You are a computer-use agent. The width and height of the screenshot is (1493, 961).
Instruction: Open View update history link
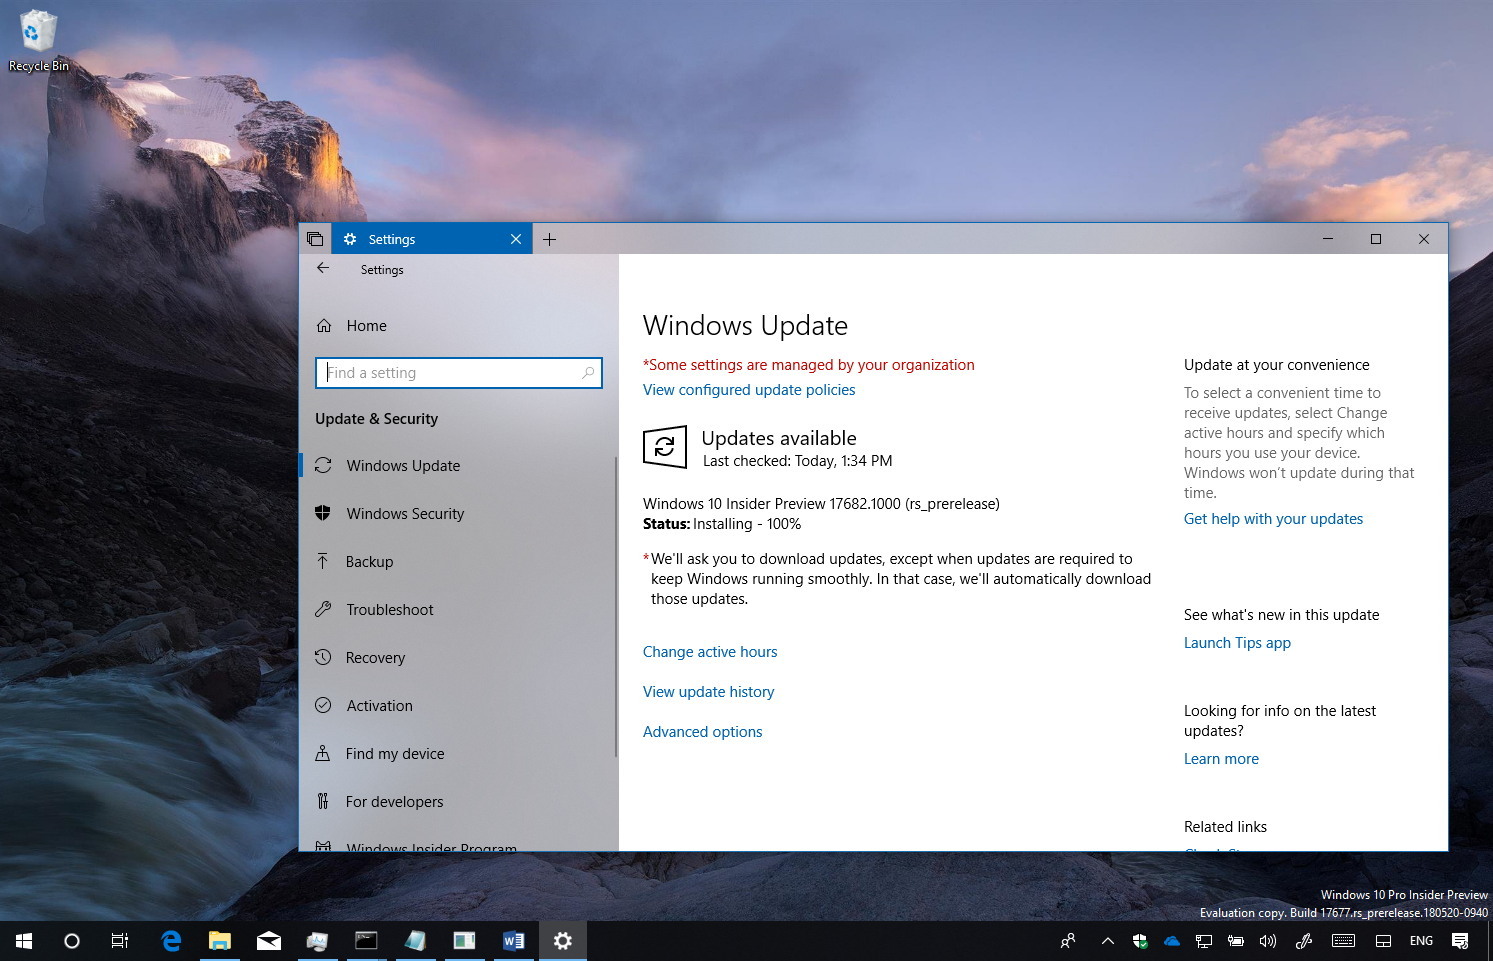coord(708,692)
